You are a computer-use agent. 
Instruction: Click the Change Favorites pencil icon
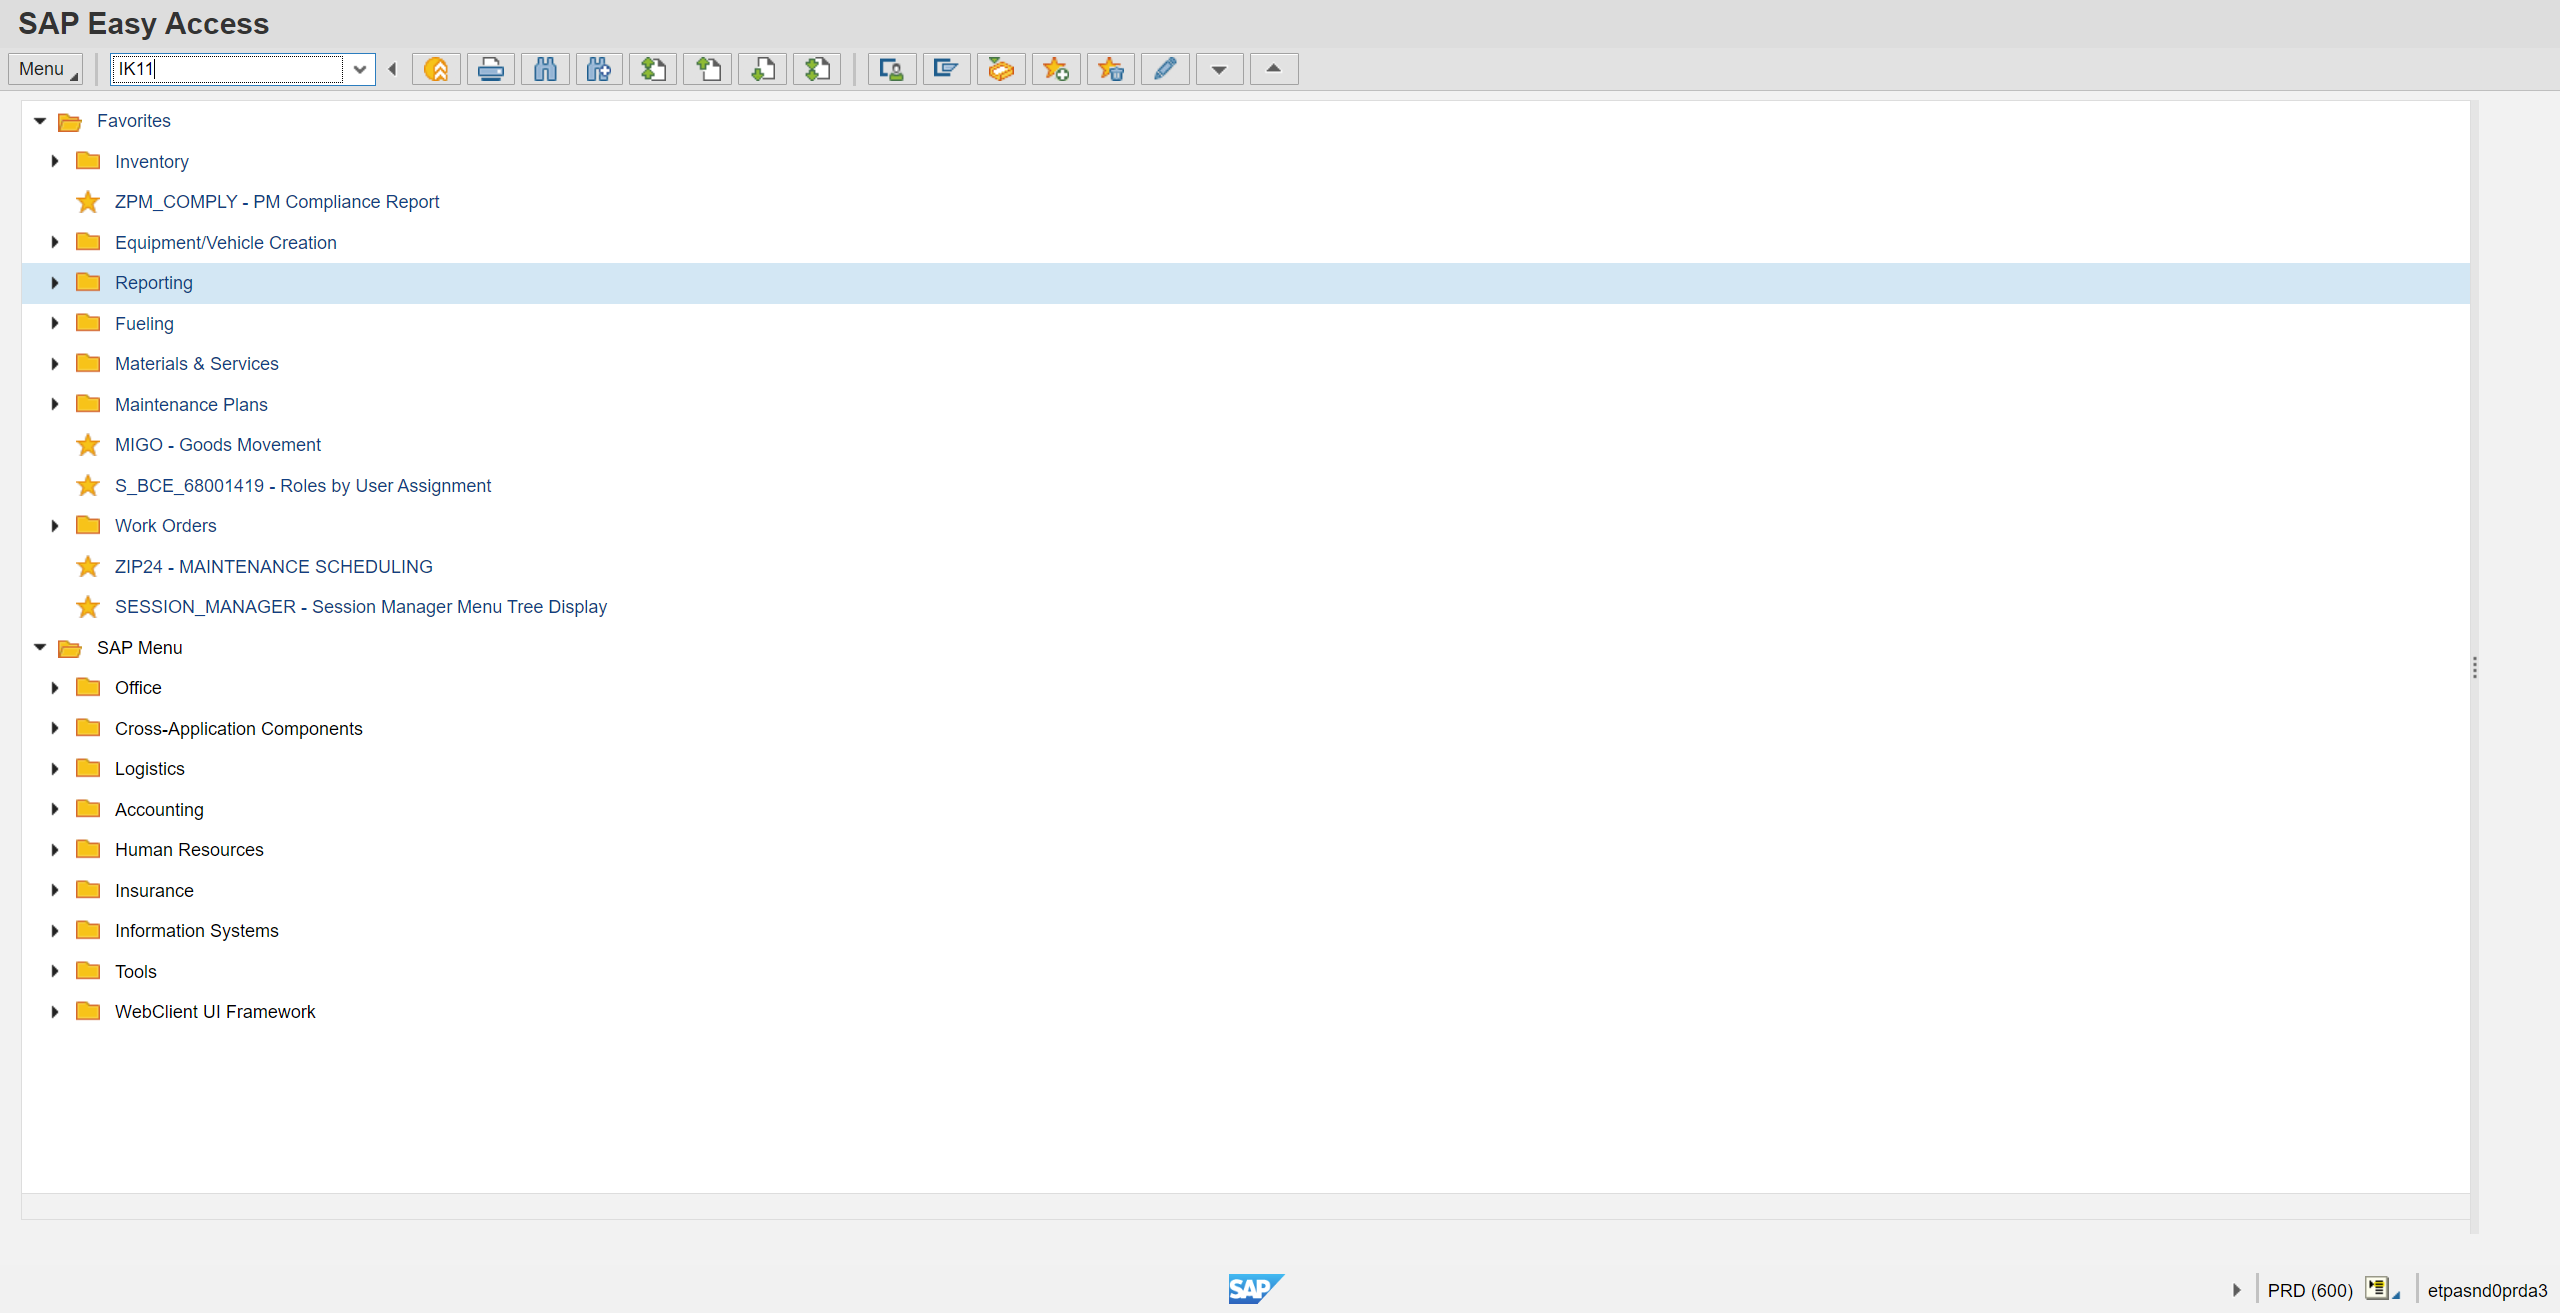point(1165,69)
